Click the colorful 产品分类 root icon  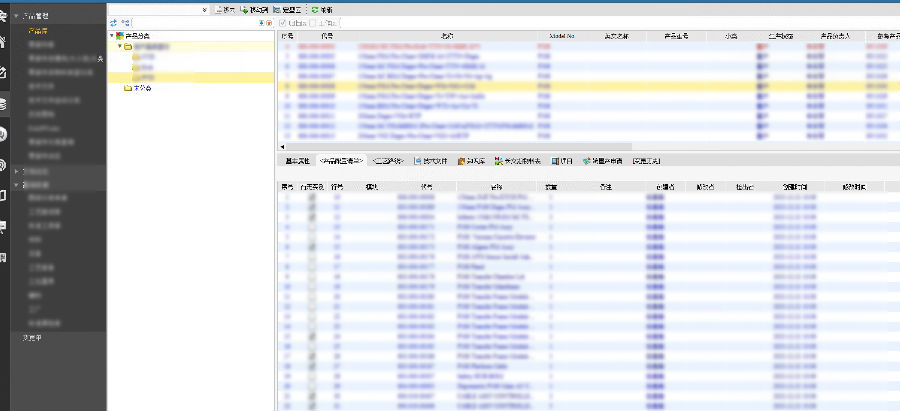click(x=119, y=36)
